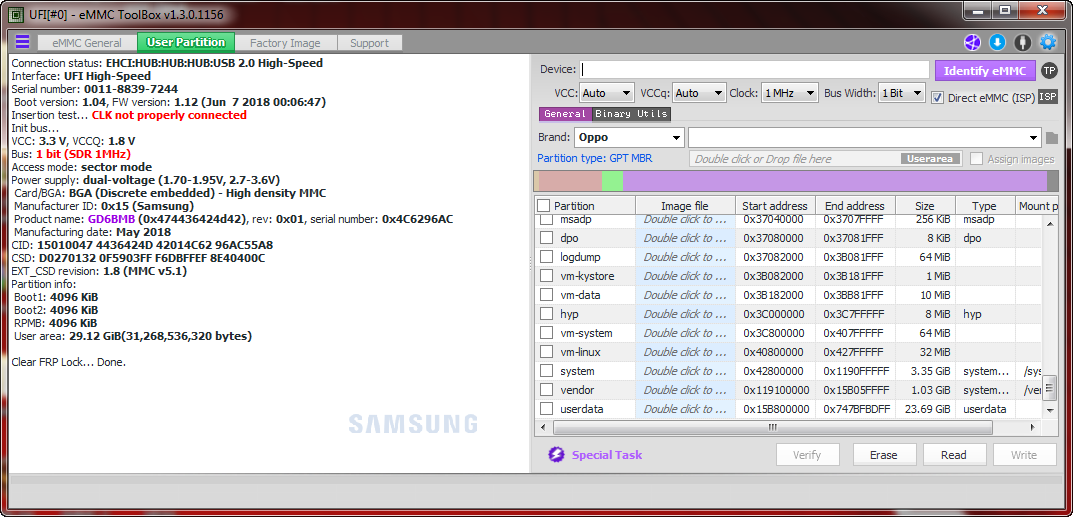Click the vm-system partition name
This screenshot has width=1073, height=517.
click(586, 333)
